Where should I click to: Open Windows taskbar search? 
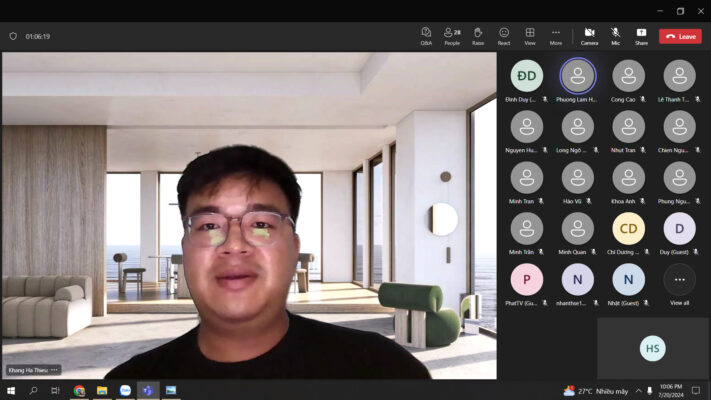point(33,390)
